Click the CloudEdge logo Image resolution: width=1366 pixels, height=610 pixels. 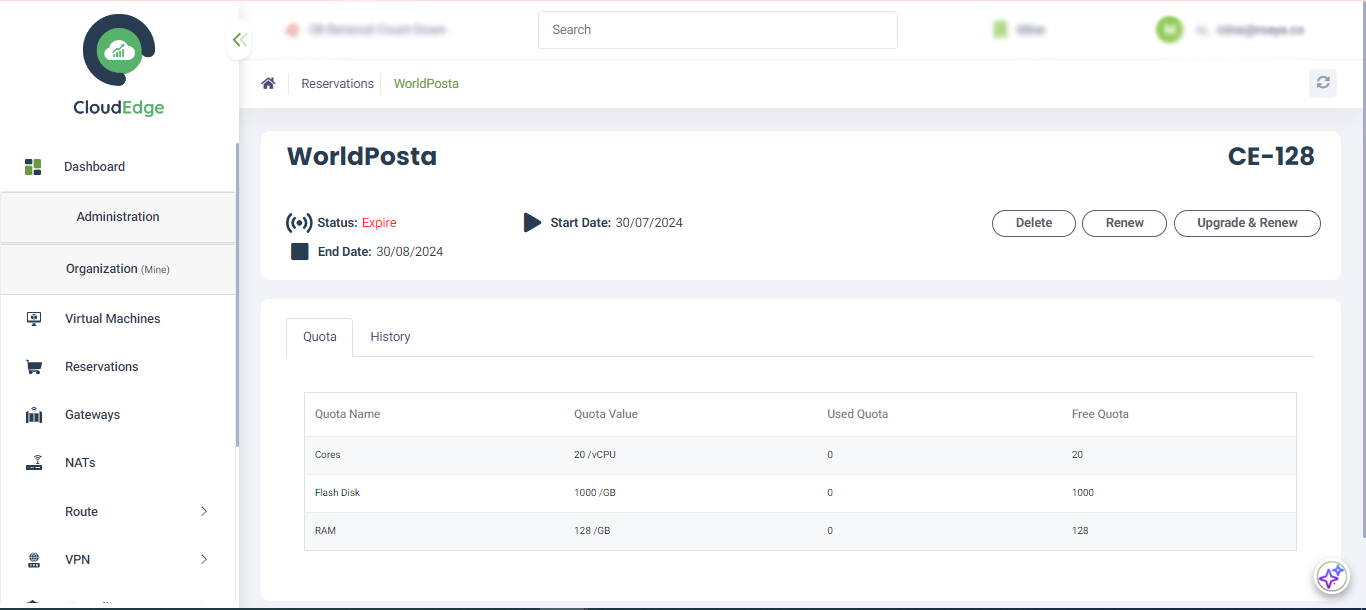(x=119, y=66)
